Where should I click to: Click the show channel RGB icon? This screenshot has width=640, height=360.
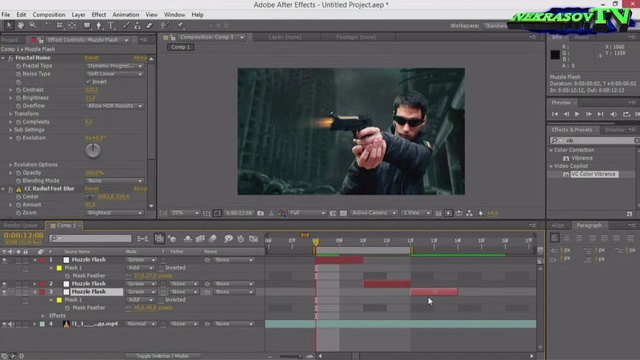point(282,213)
